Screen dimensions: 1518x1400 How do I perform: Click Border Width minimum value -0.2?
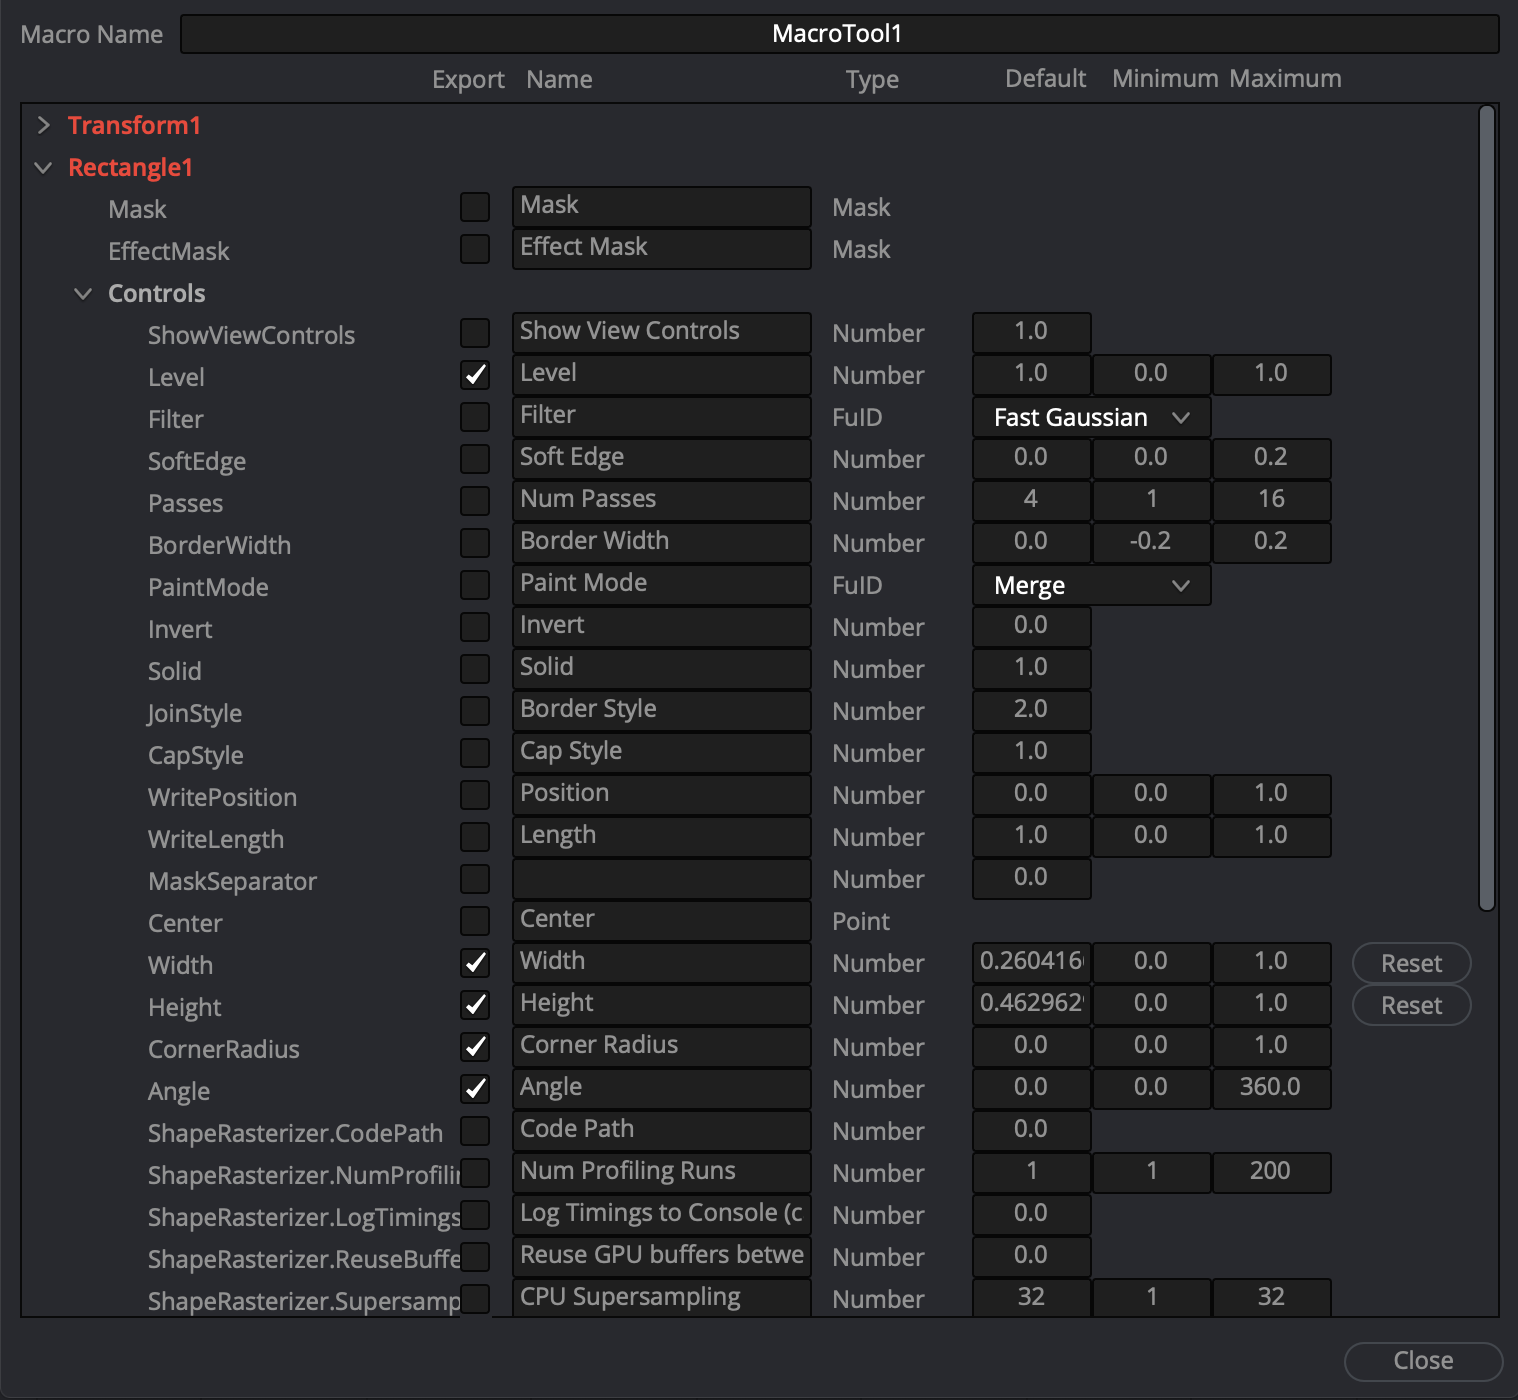click(1151, 543)
